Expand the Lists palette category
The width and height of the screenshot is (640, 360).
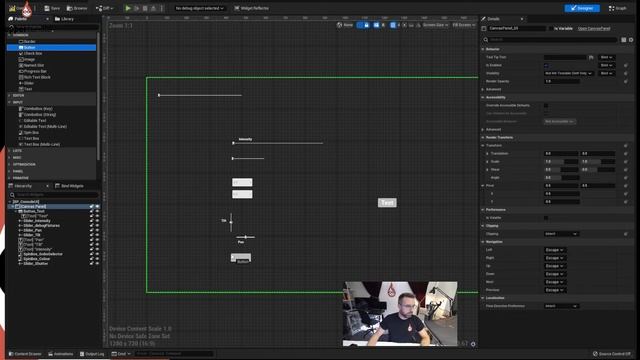coord(9,151)
